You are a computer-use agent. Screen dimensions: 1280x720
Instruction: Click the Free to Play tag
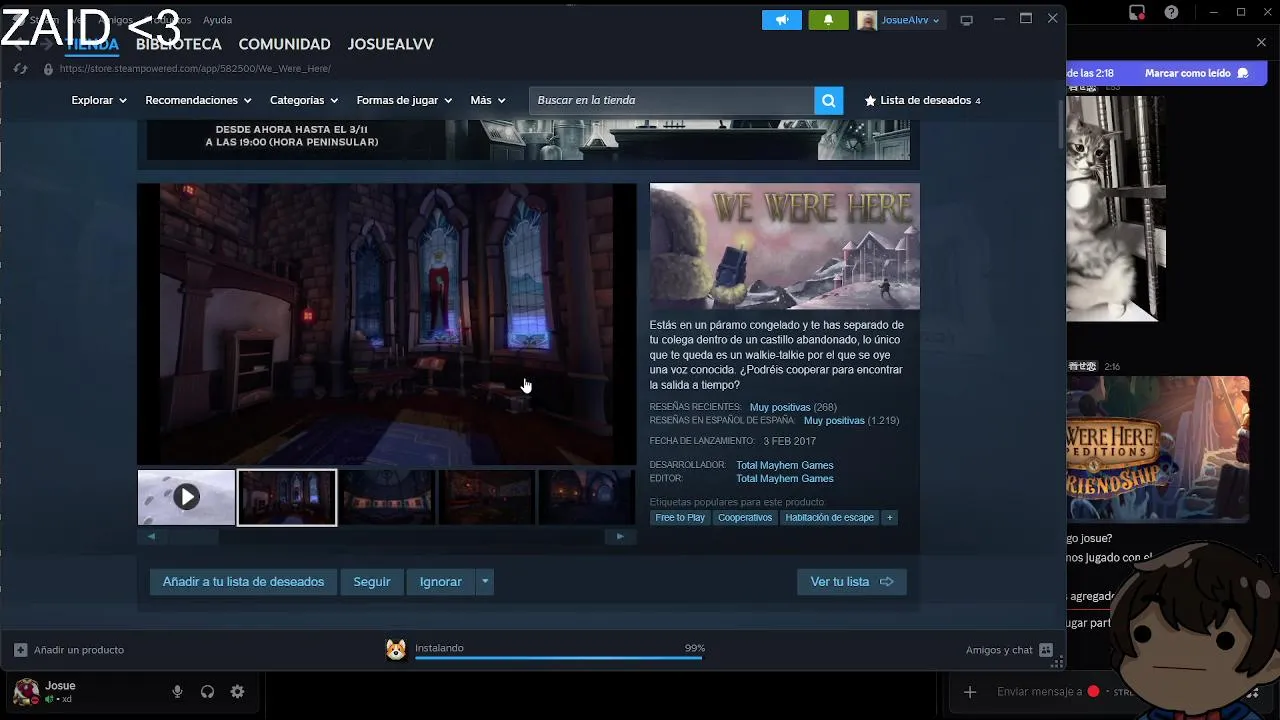pyautogui.click(x=680, y=518)
